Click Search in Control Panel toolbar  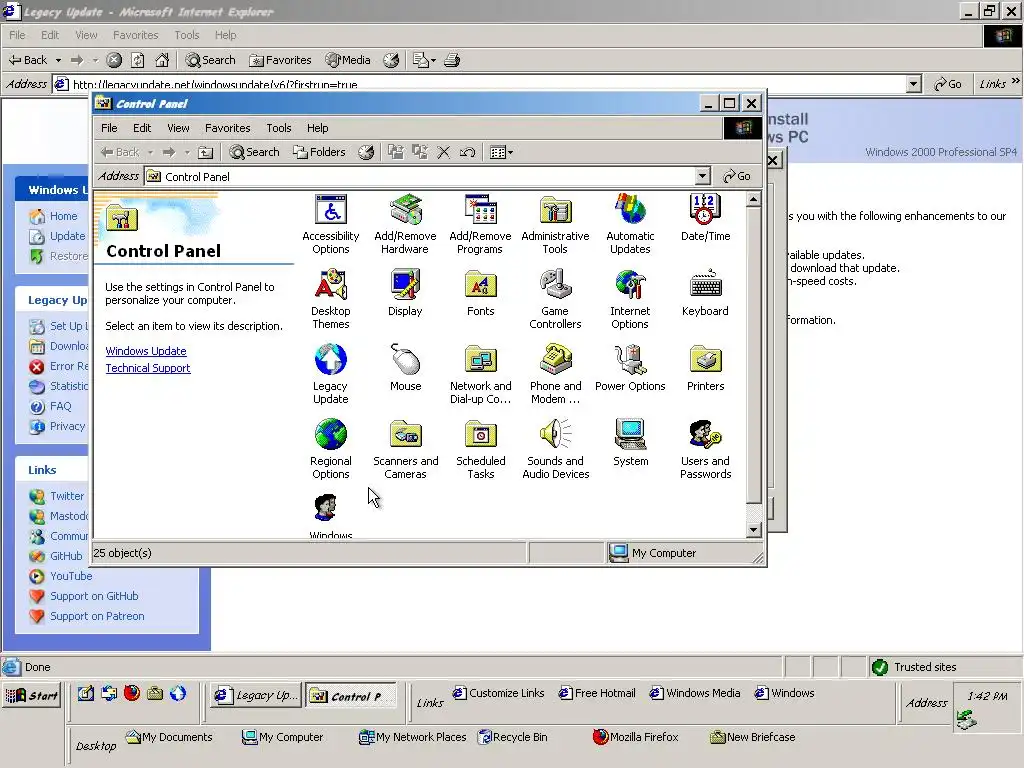(254, 152)
